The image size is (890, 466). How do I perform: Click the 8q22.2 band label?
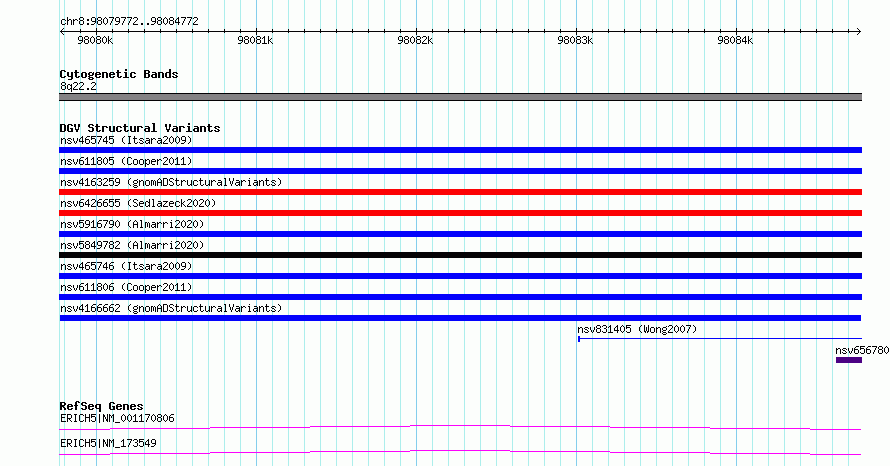pyautogui.click(x=78, y=86)
